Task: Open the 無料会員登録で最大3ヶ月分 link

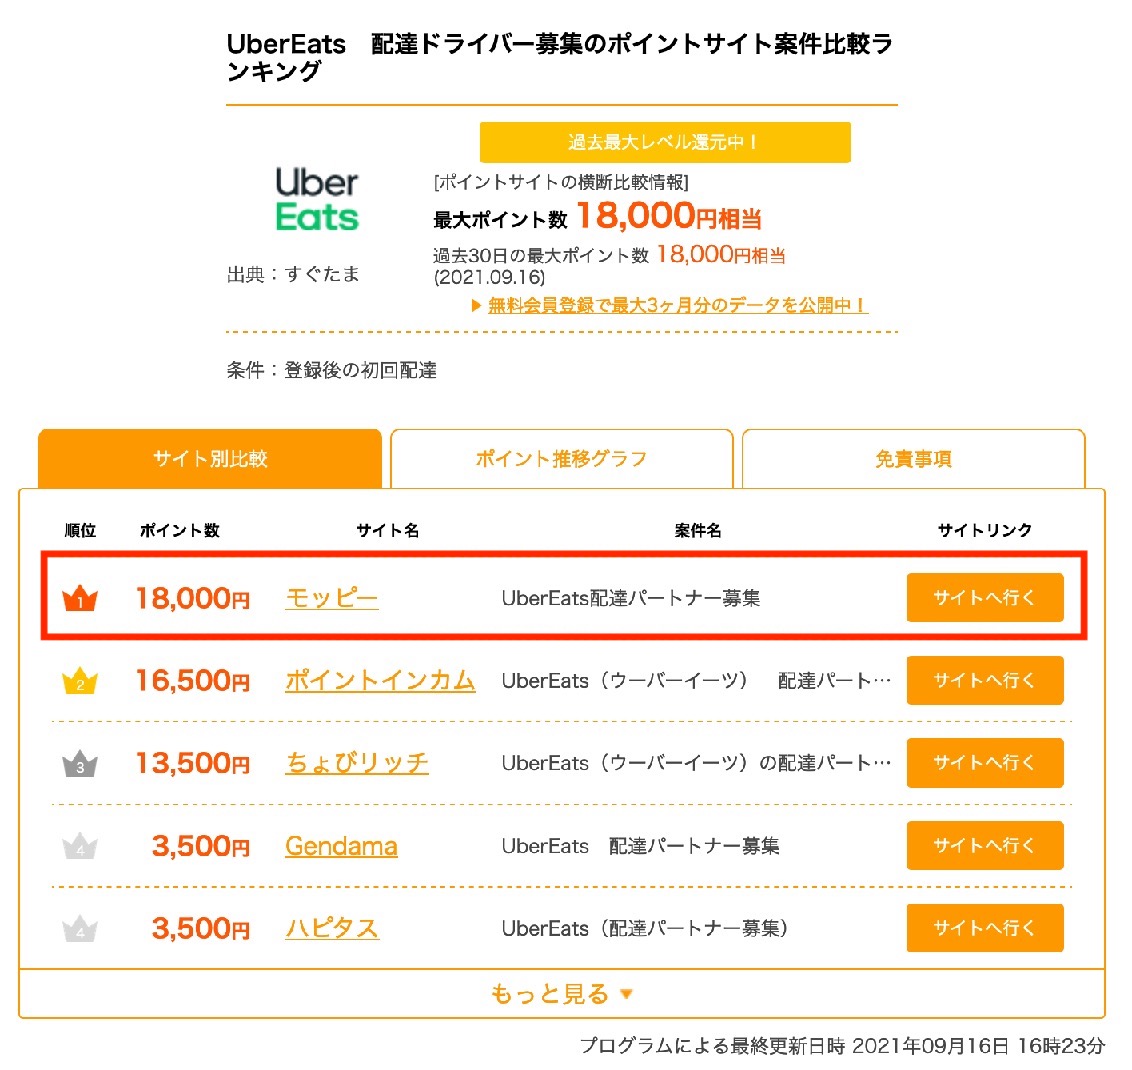Action: [678, 305]
